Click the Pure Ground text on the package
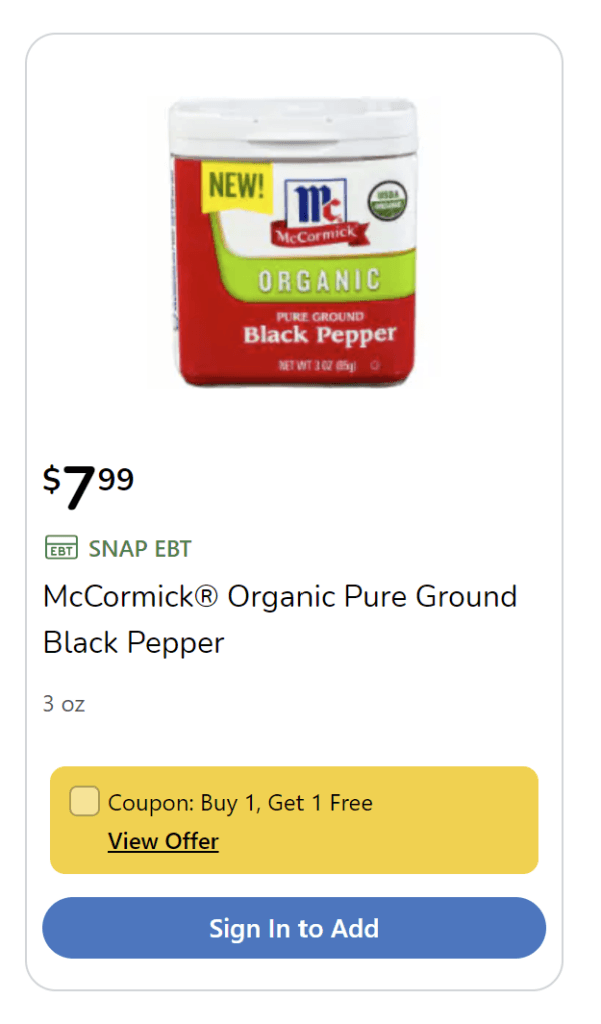 319,314
